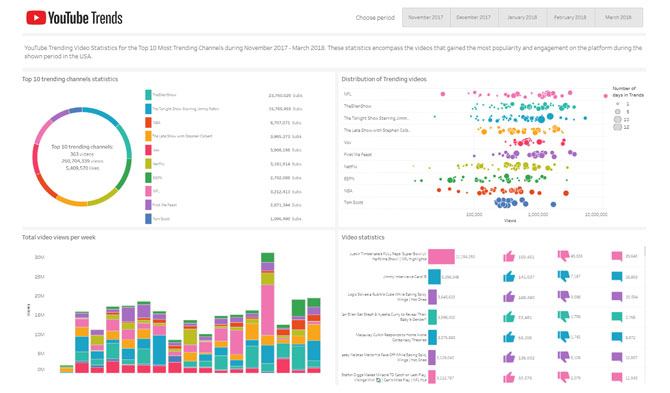Click thumbs-up icon for Jimmy Interviews video
Image resolution: width=670 pixels, height=393 pixels.
(508, 276)
